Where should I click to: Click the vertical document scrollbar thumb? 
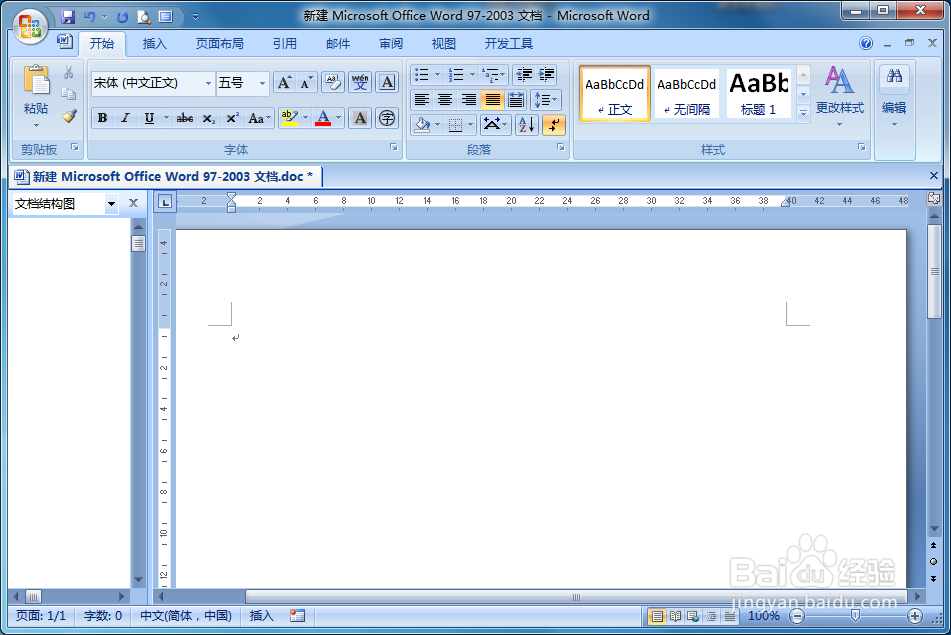[x=934, y=271]
